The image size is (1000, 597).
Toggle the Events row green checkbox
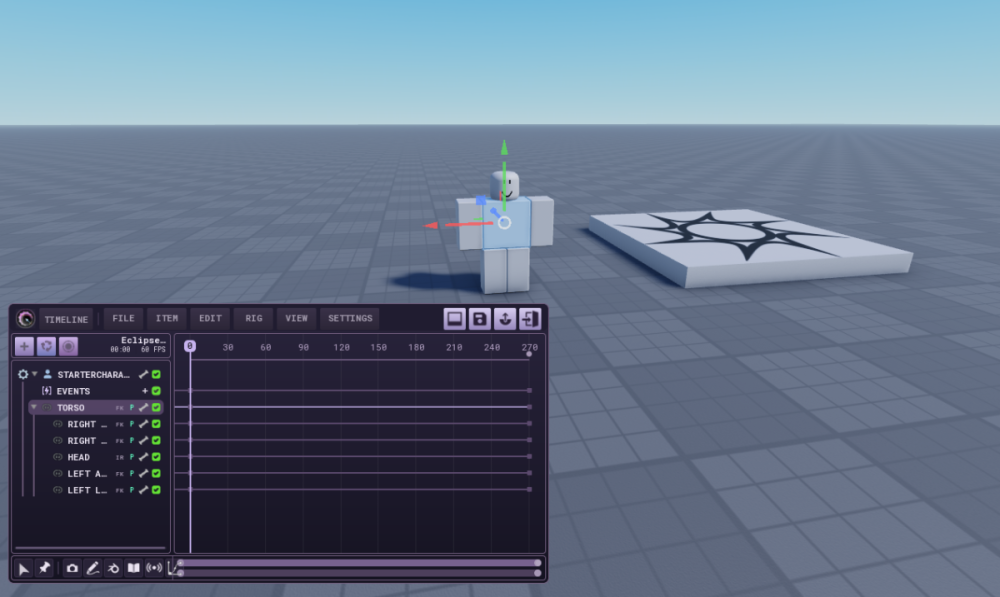(x=156, y=391)
